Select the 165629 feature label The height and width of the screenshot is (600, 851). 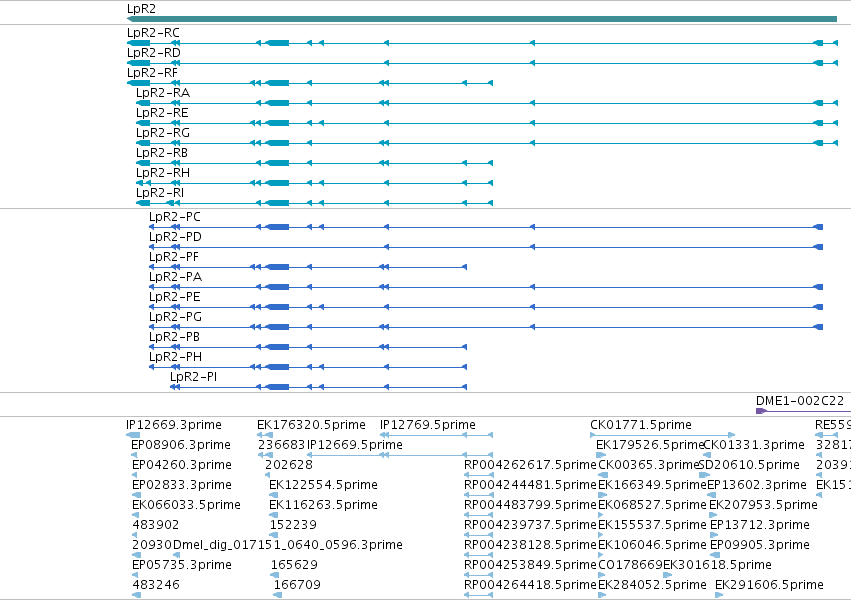click(x=294, y=566)
